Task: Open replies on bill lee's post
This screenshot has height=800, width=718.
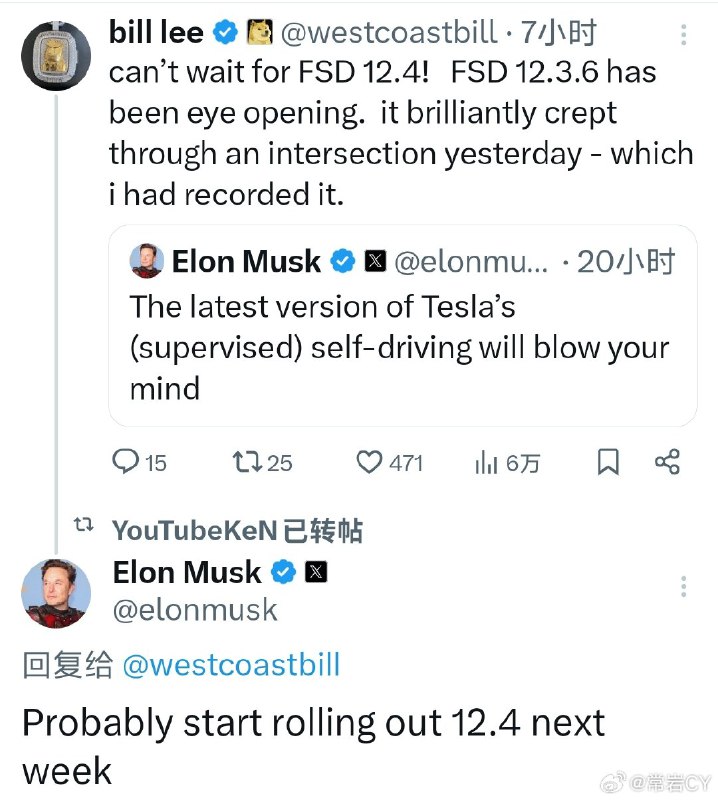Action: tap(139, 462)
